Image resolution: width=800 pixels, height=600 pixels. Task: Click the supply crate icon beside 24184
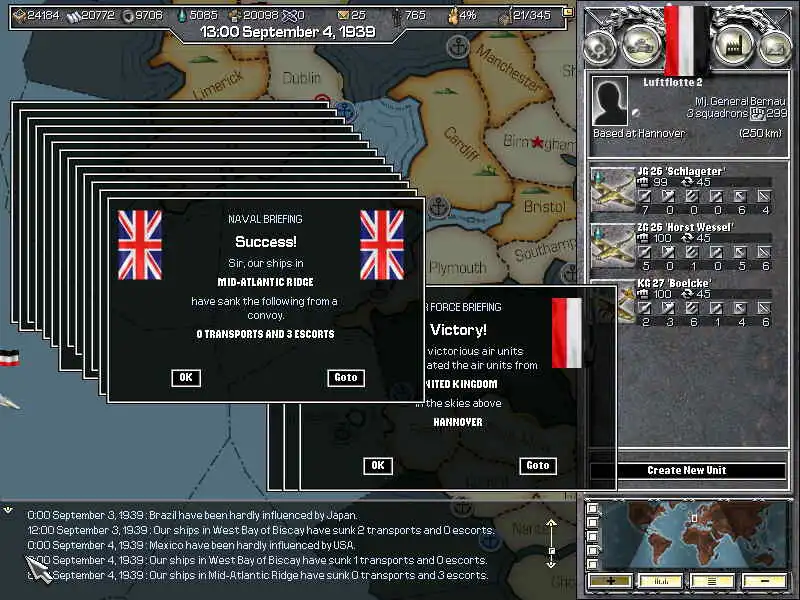pos(19,16)
